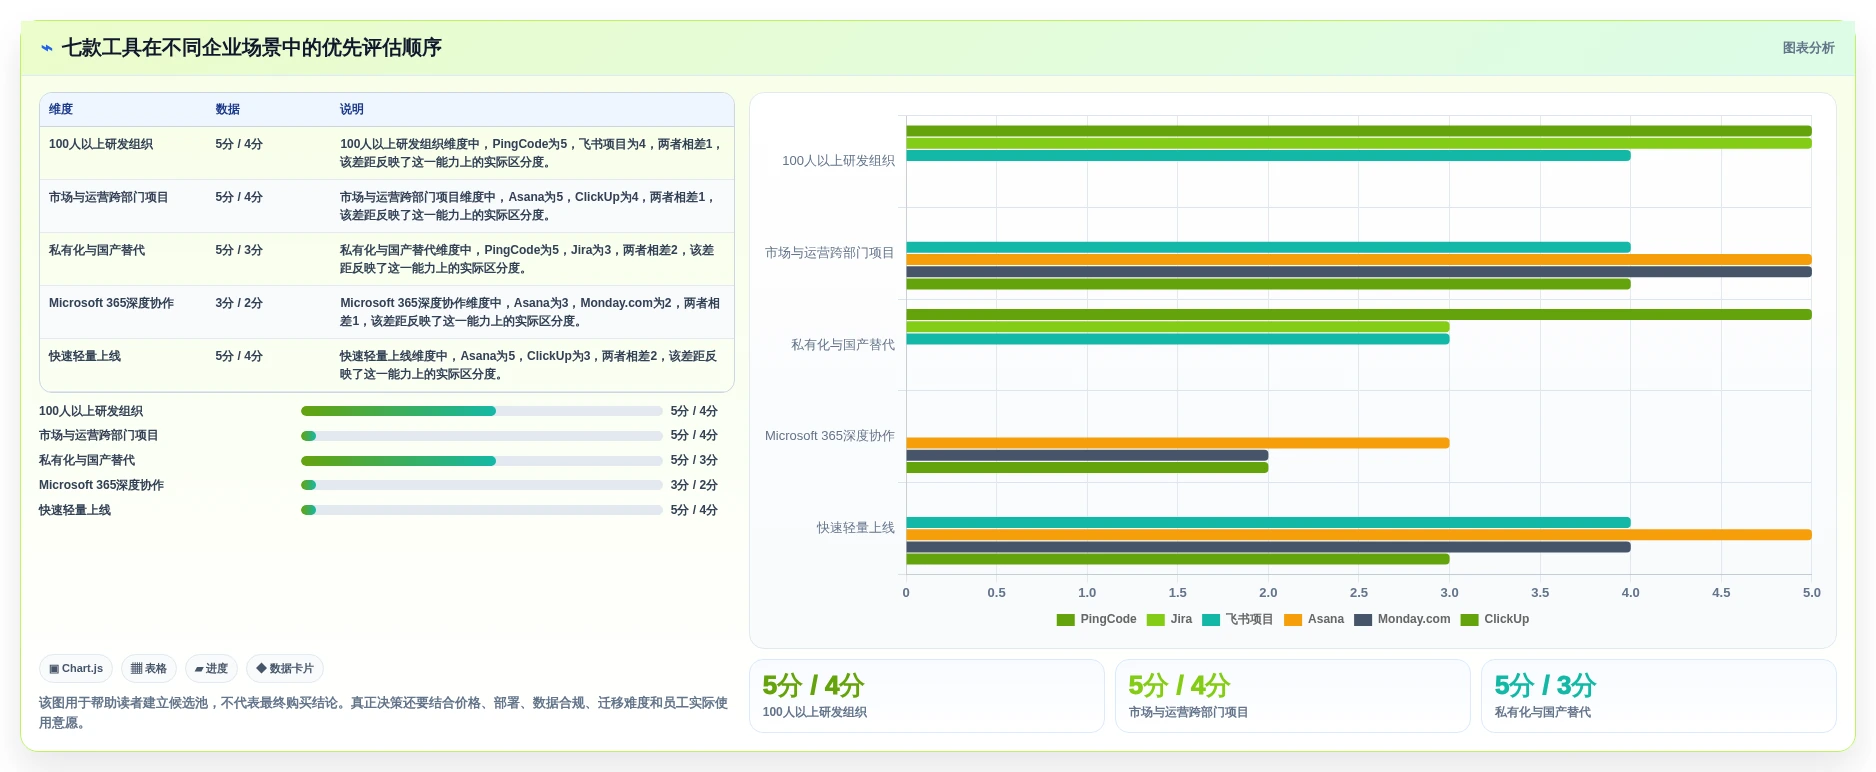Image resolution: width=1876 pixels, height=772 pixels.
Task: Click progress list label 快速轻量上线
Action: tap(75, 510)
